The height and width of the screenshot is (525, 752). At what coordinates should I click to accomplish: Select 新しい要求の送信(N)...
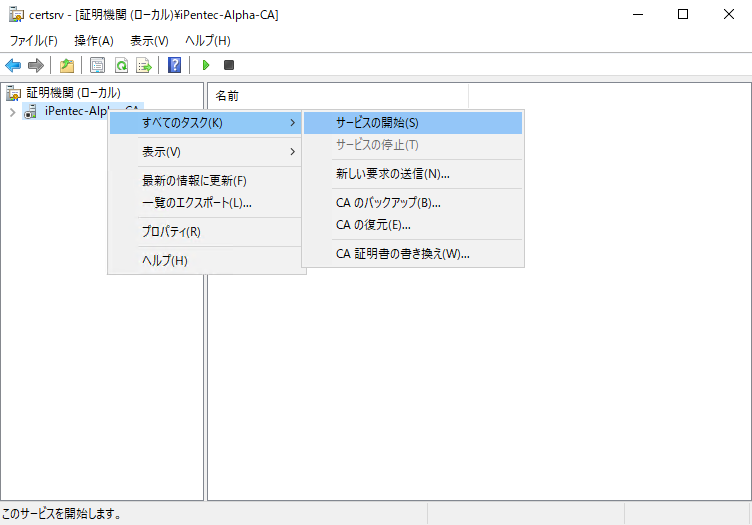(x=413, y=174)
